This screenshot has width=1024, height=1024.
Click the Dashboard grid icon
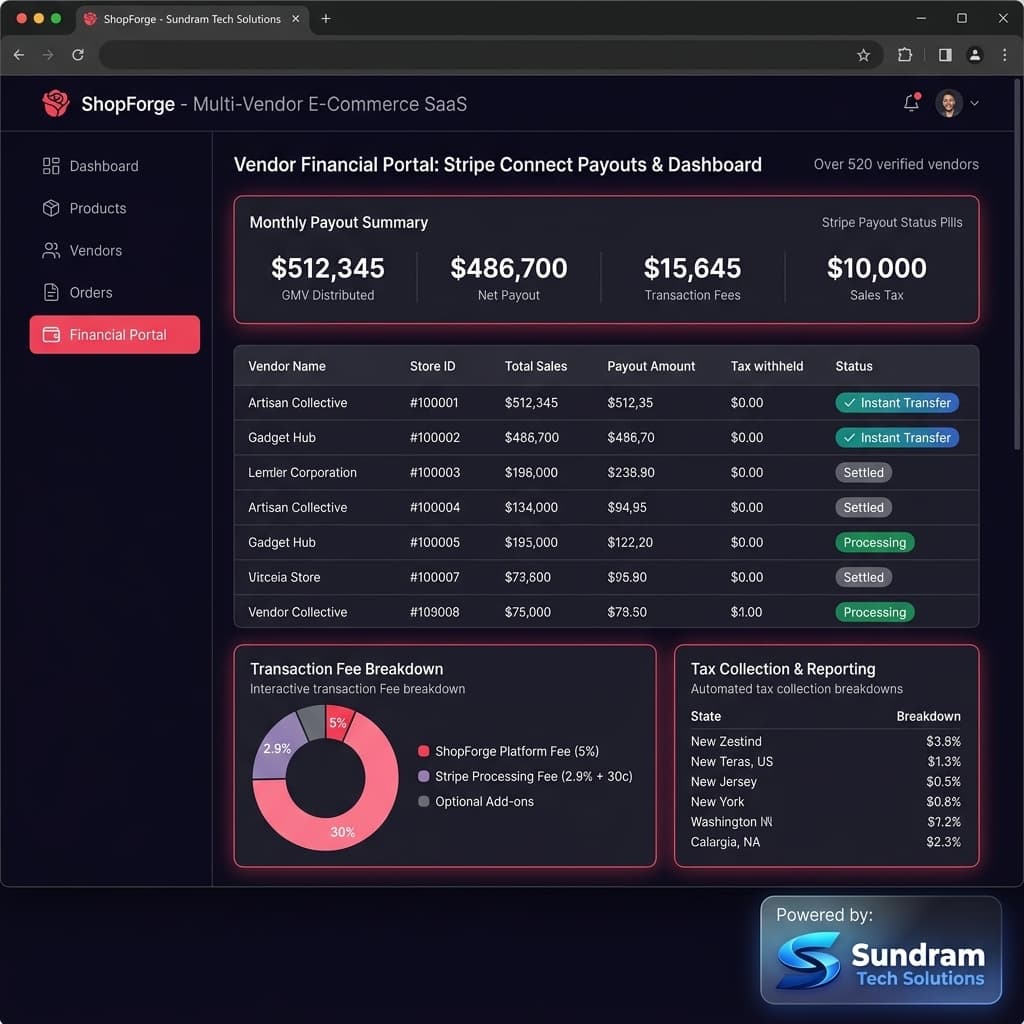[51, 166]
